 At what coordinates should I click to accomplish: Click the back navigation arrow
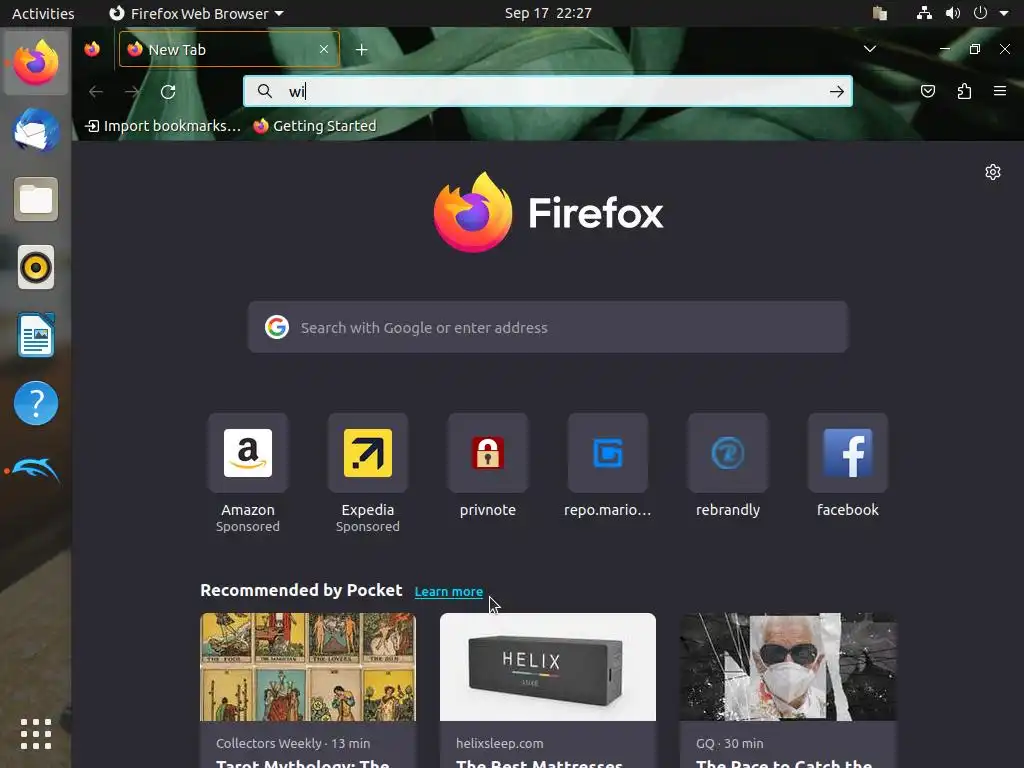tap(96, 92)
